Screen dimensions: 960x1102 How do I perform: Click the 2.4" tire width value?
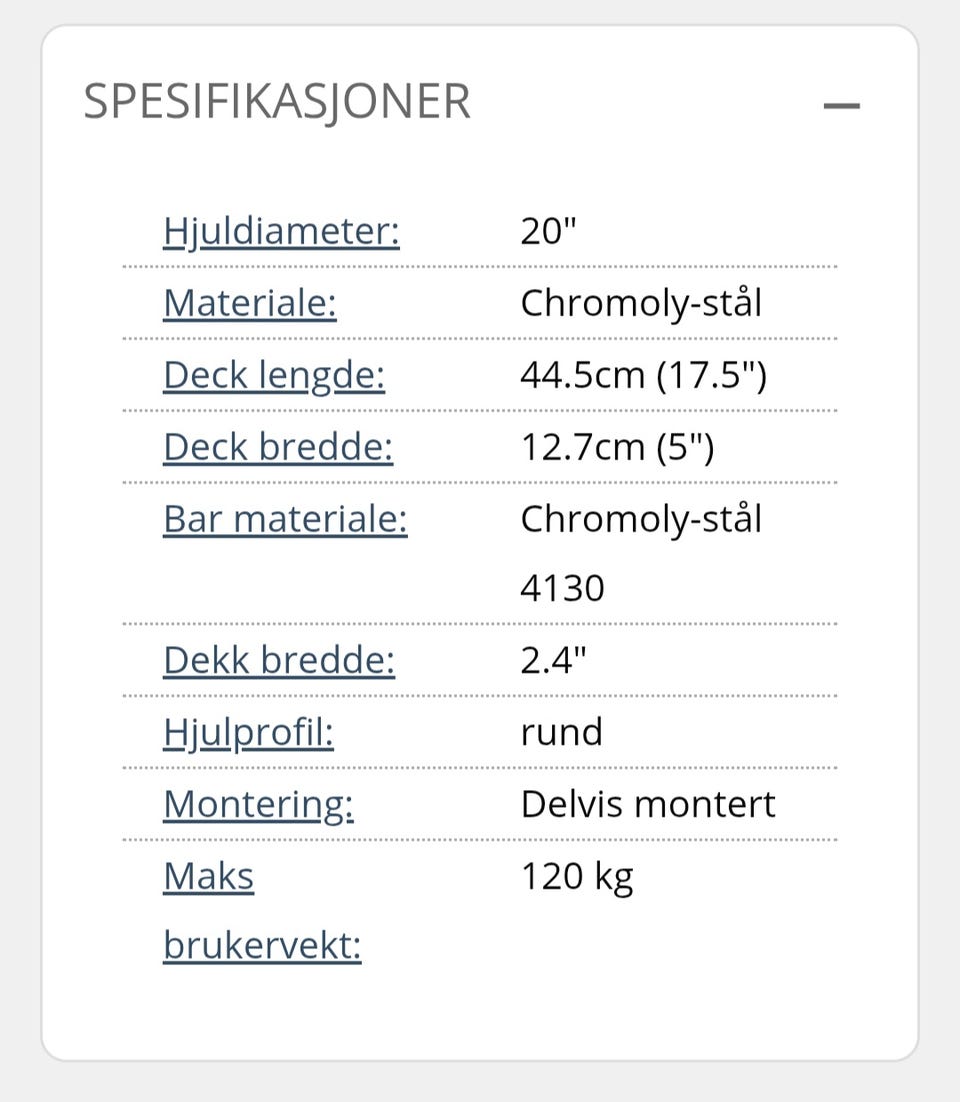[553, 661]
